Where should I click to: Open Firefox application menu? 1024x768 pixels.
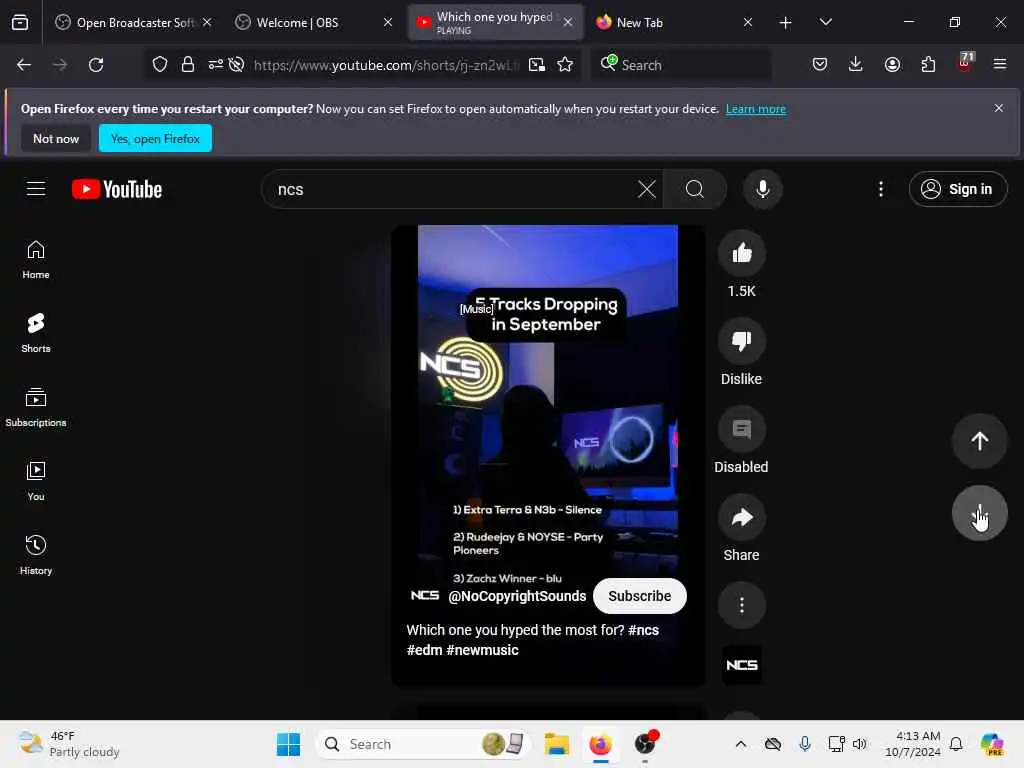tap(999, 64)
